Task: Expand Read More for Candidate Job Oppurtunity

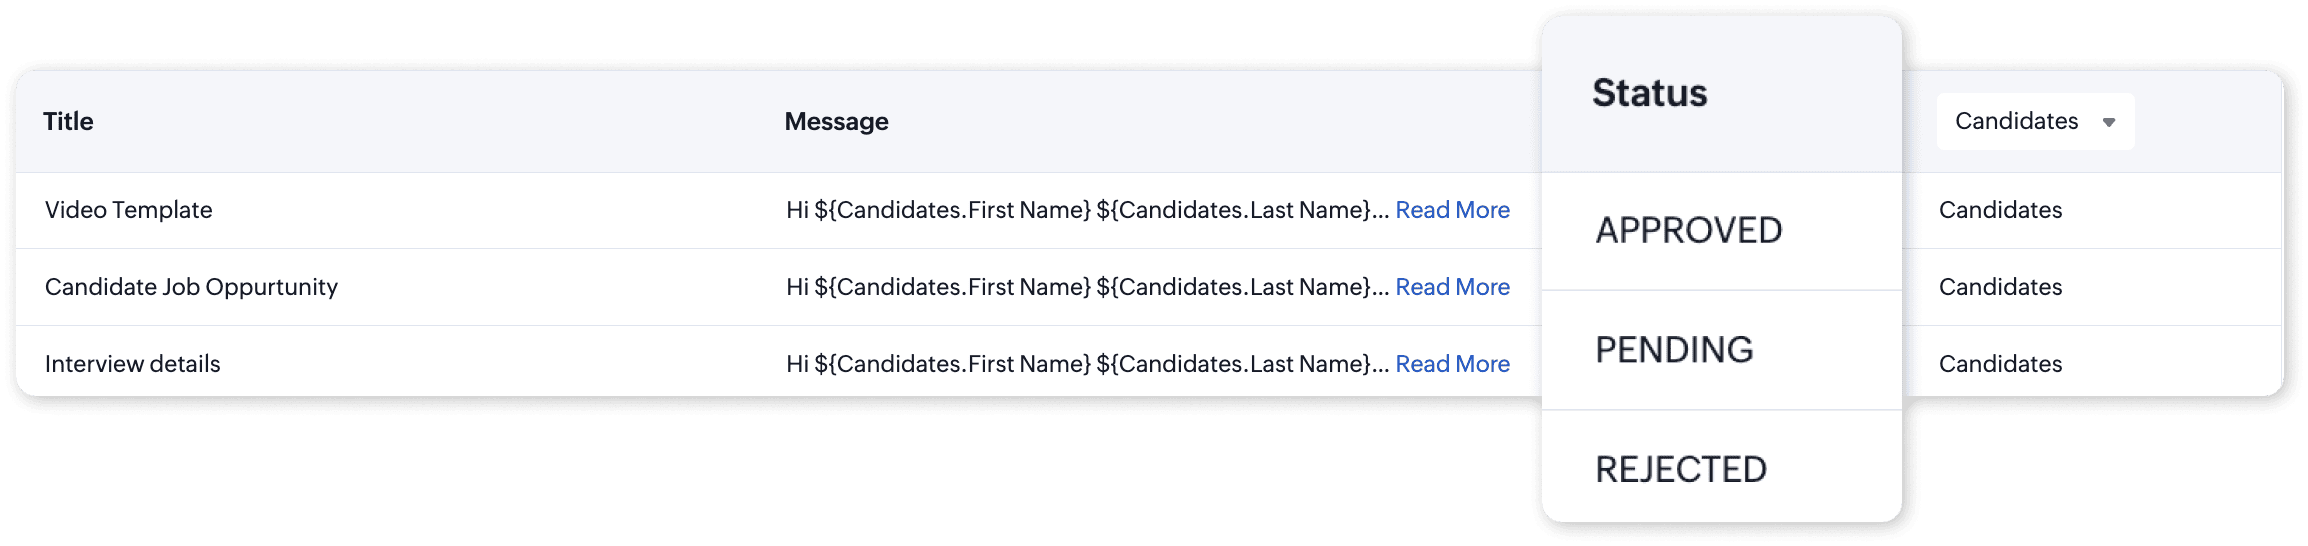Action: [x=1452, y=287]
